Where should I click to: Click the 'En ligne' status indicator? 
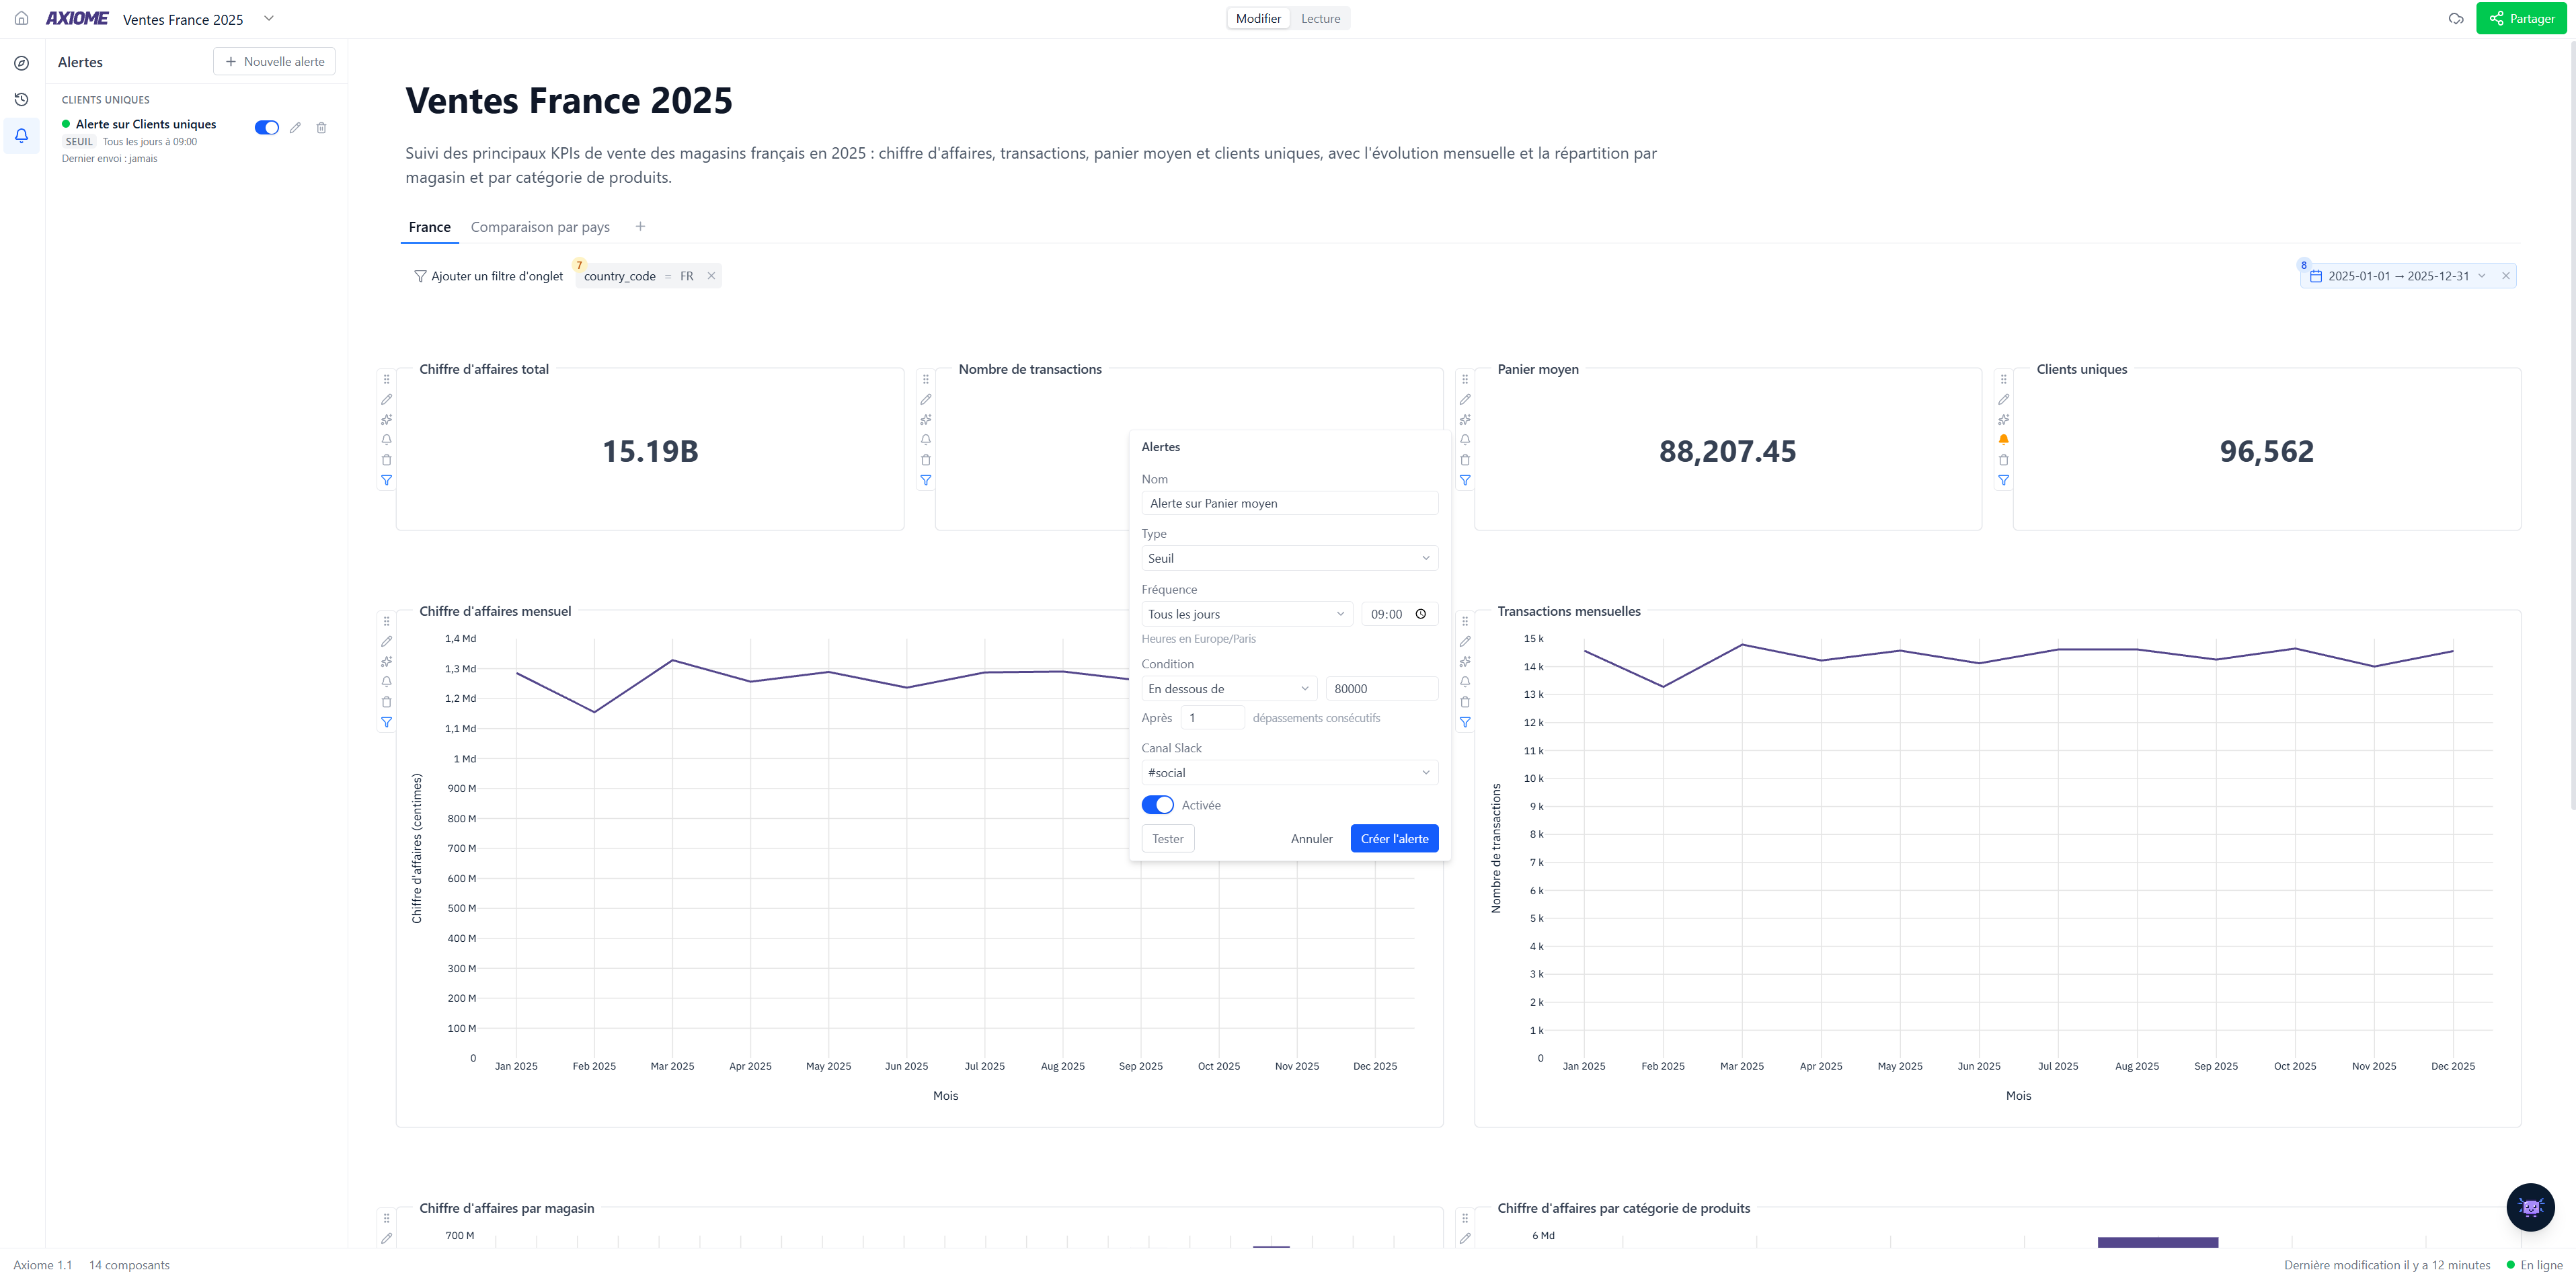(2534, 1265)
